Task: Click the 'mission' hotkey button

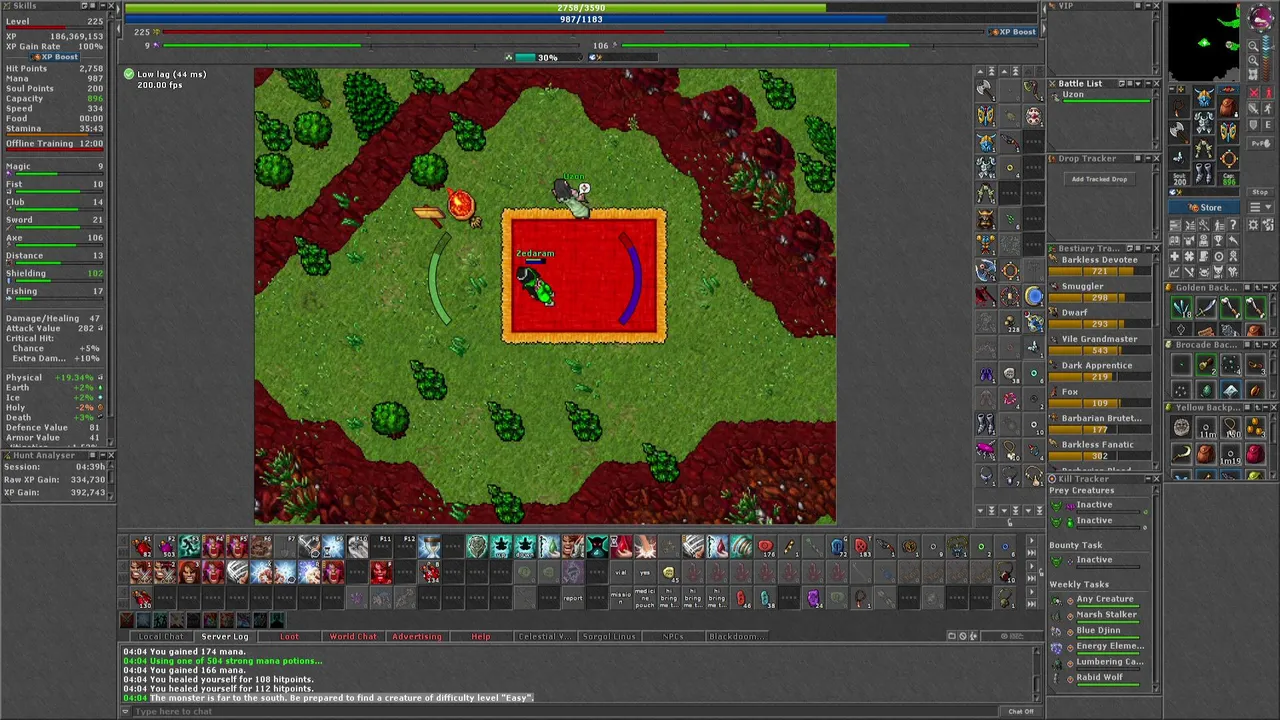Action: point(621,598)
